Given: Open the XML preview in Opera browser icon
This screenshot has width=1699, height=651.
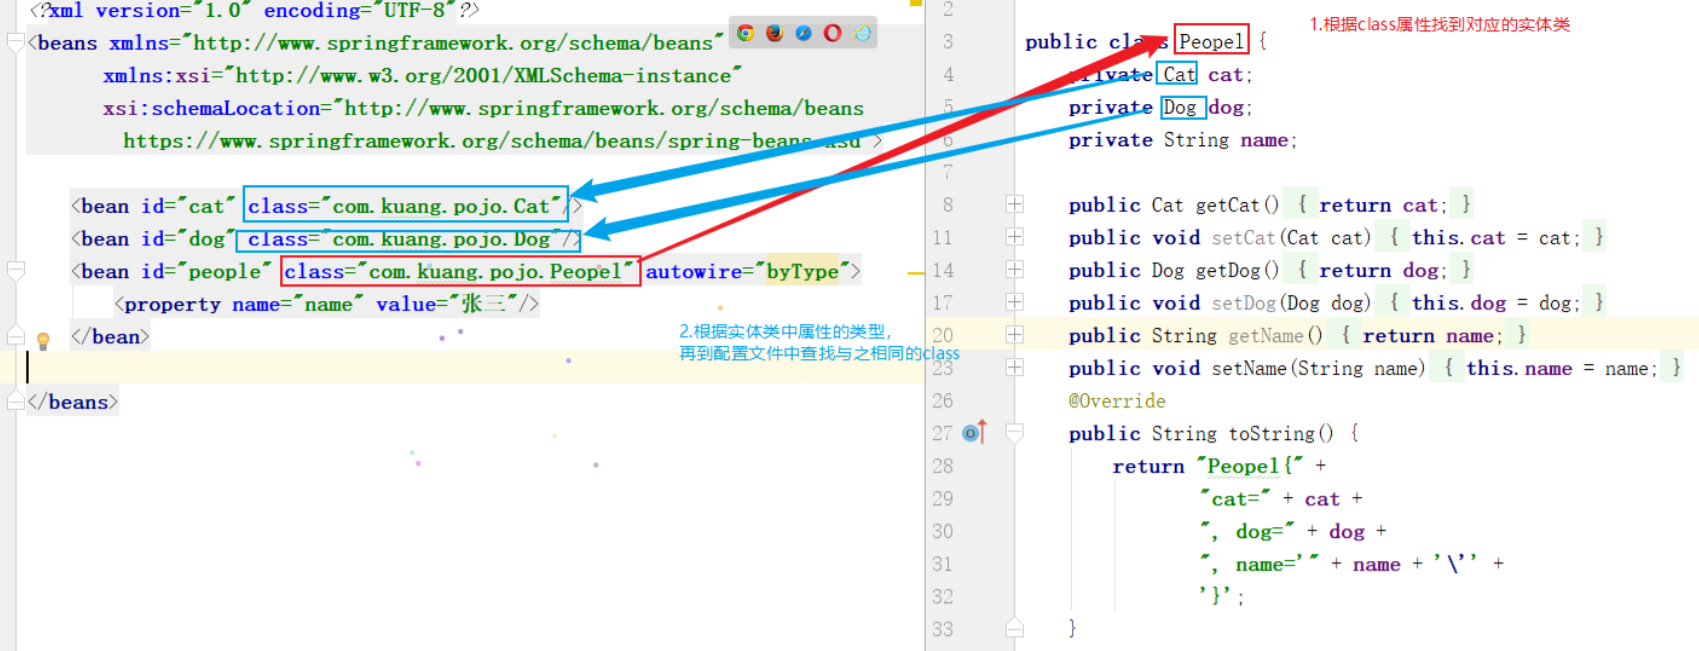Looking at the screenshot, I should 832,33.
